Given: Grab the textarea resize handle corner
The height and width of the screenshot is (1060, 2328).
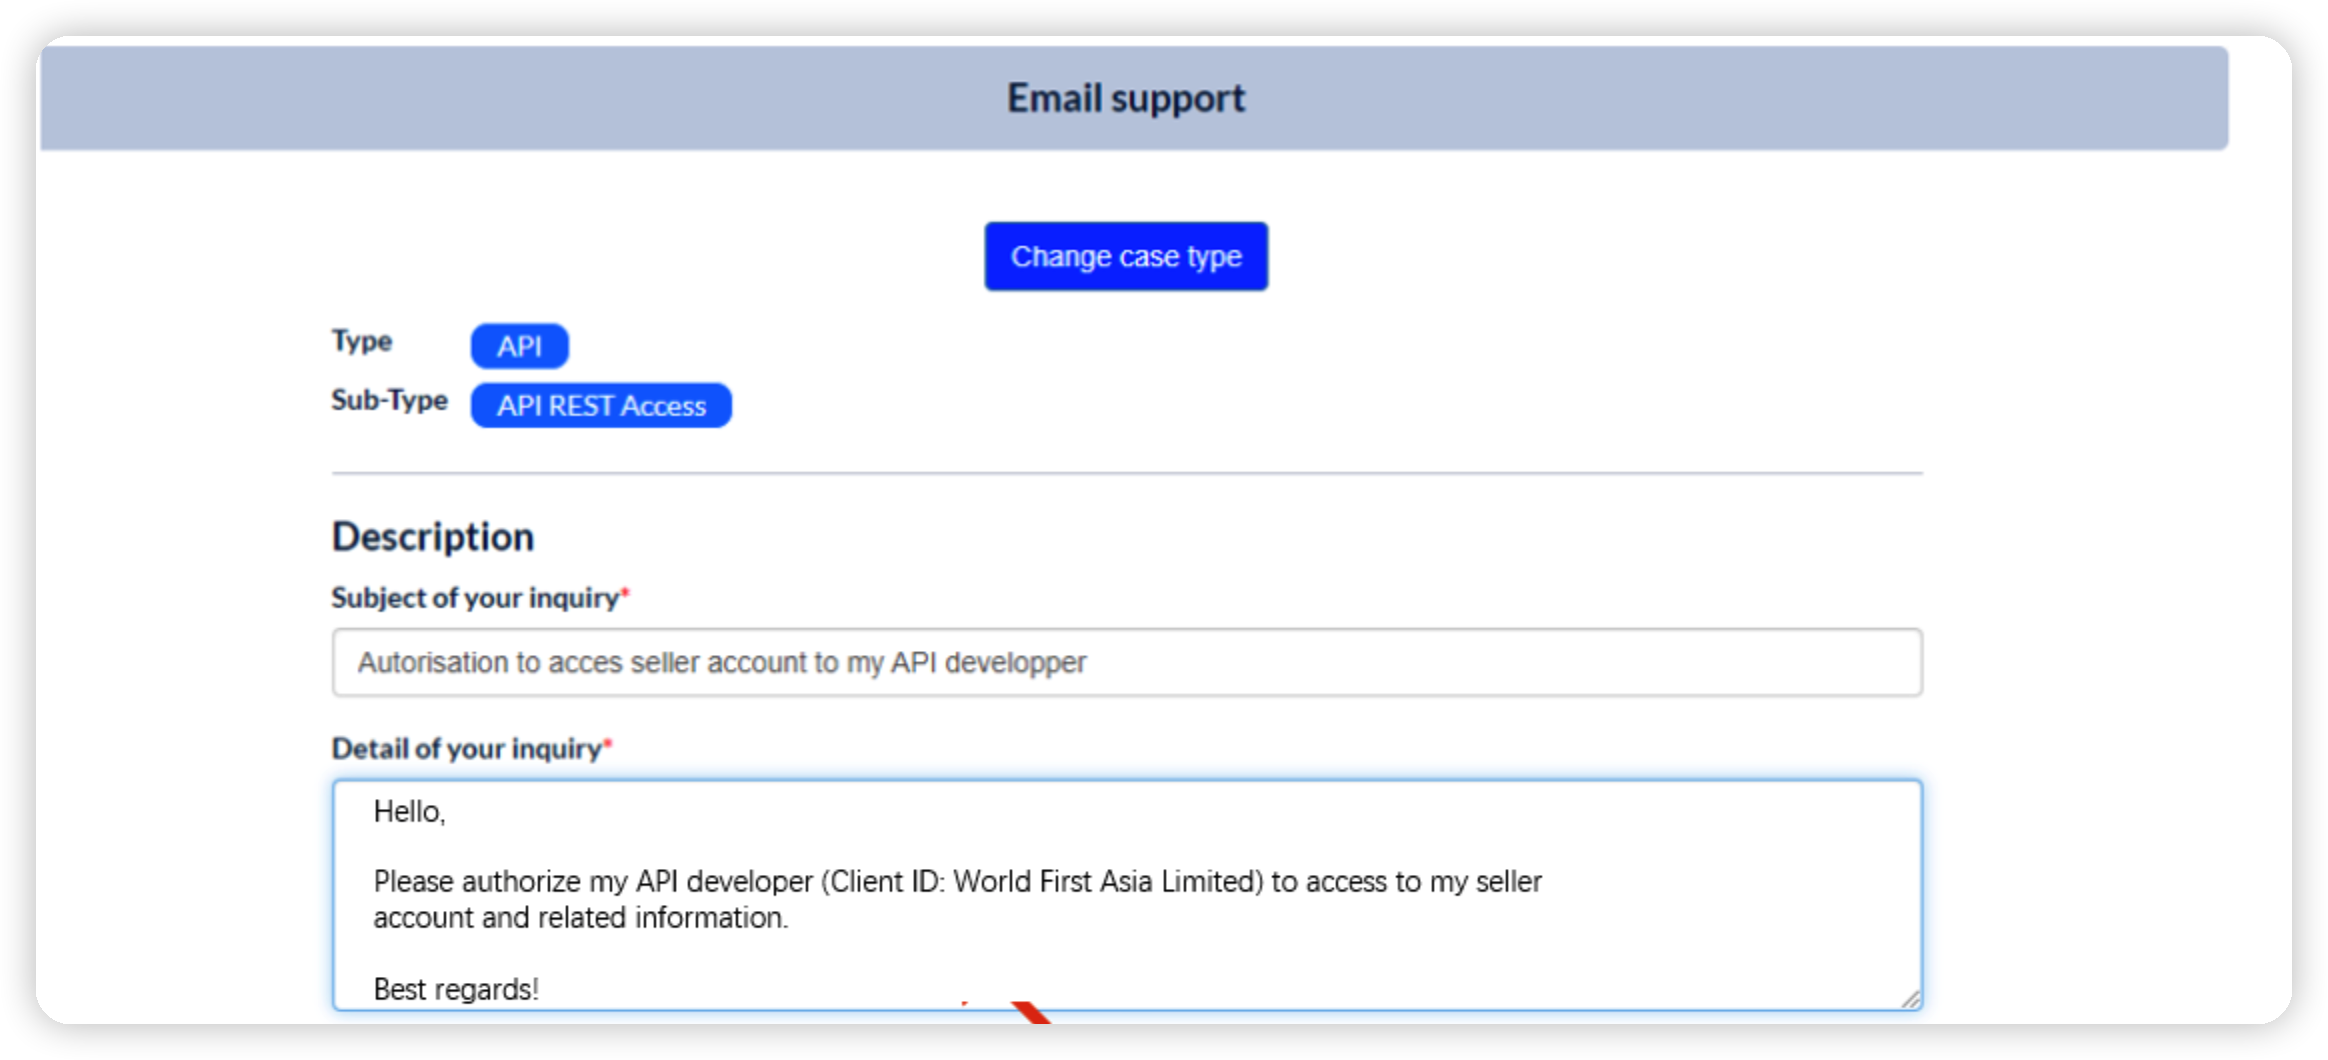Looking at the screenshot, I should tap(1909, 998).
